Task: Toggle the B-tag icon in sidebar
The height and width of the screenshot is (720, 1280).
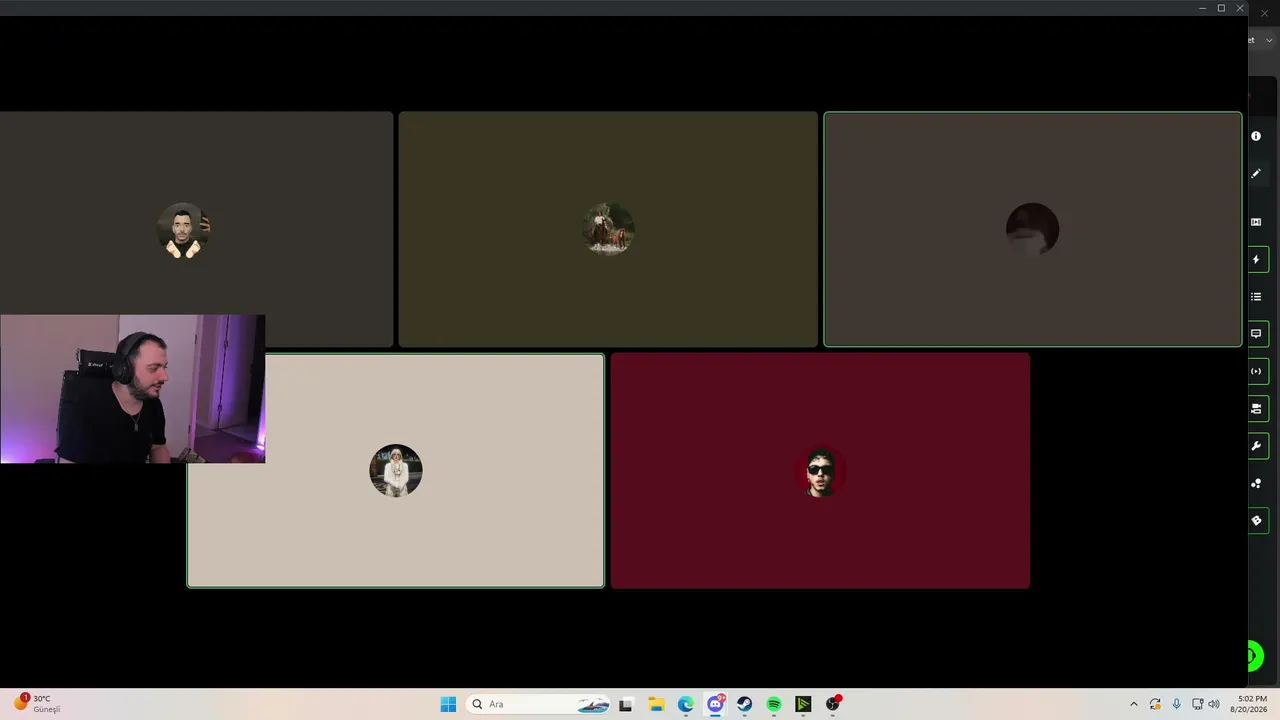Action: pos(1256,520)
